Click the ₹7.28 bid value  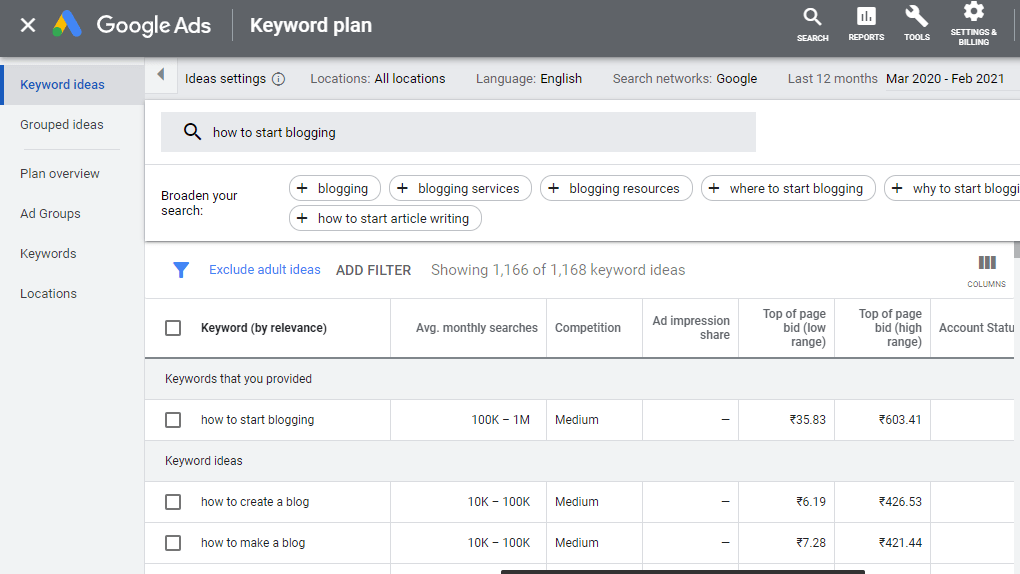tap(811, 543)
